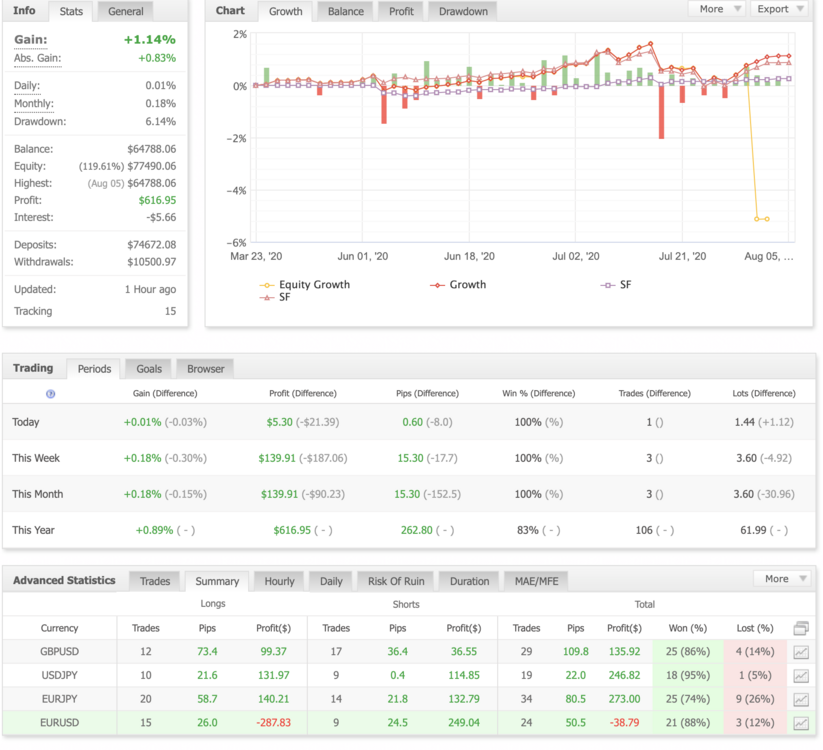Click the EURUSD currency cell
This screenshot has width=823, height=750.
click(59, 722)
